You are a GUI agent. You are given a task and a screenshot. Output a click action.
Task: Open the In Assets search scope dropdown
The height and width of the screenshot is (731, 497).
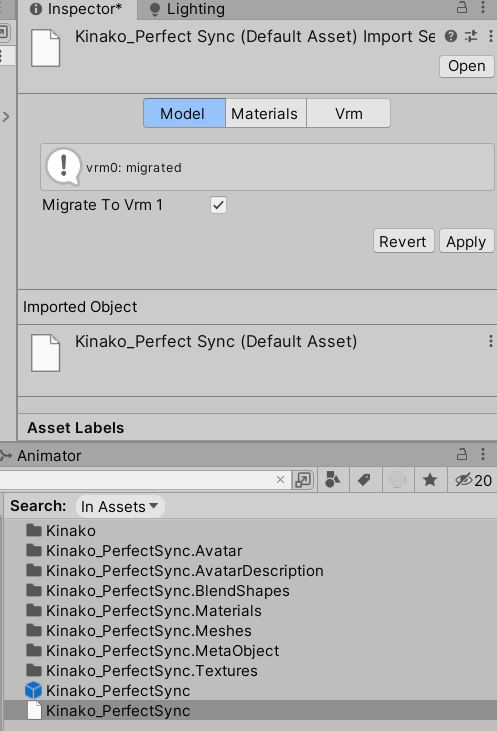pos(120,506)
